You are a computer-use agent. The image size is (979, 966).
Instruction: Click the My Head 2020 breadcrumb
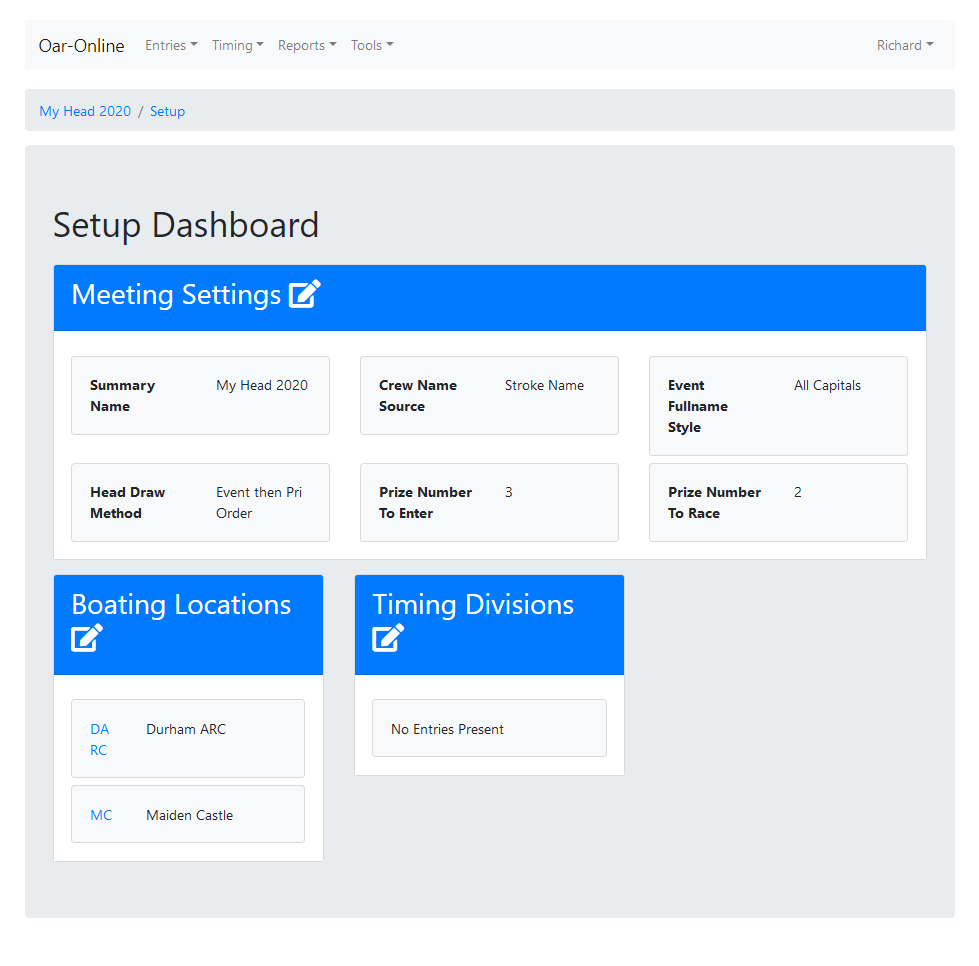(x=85, y=111)
